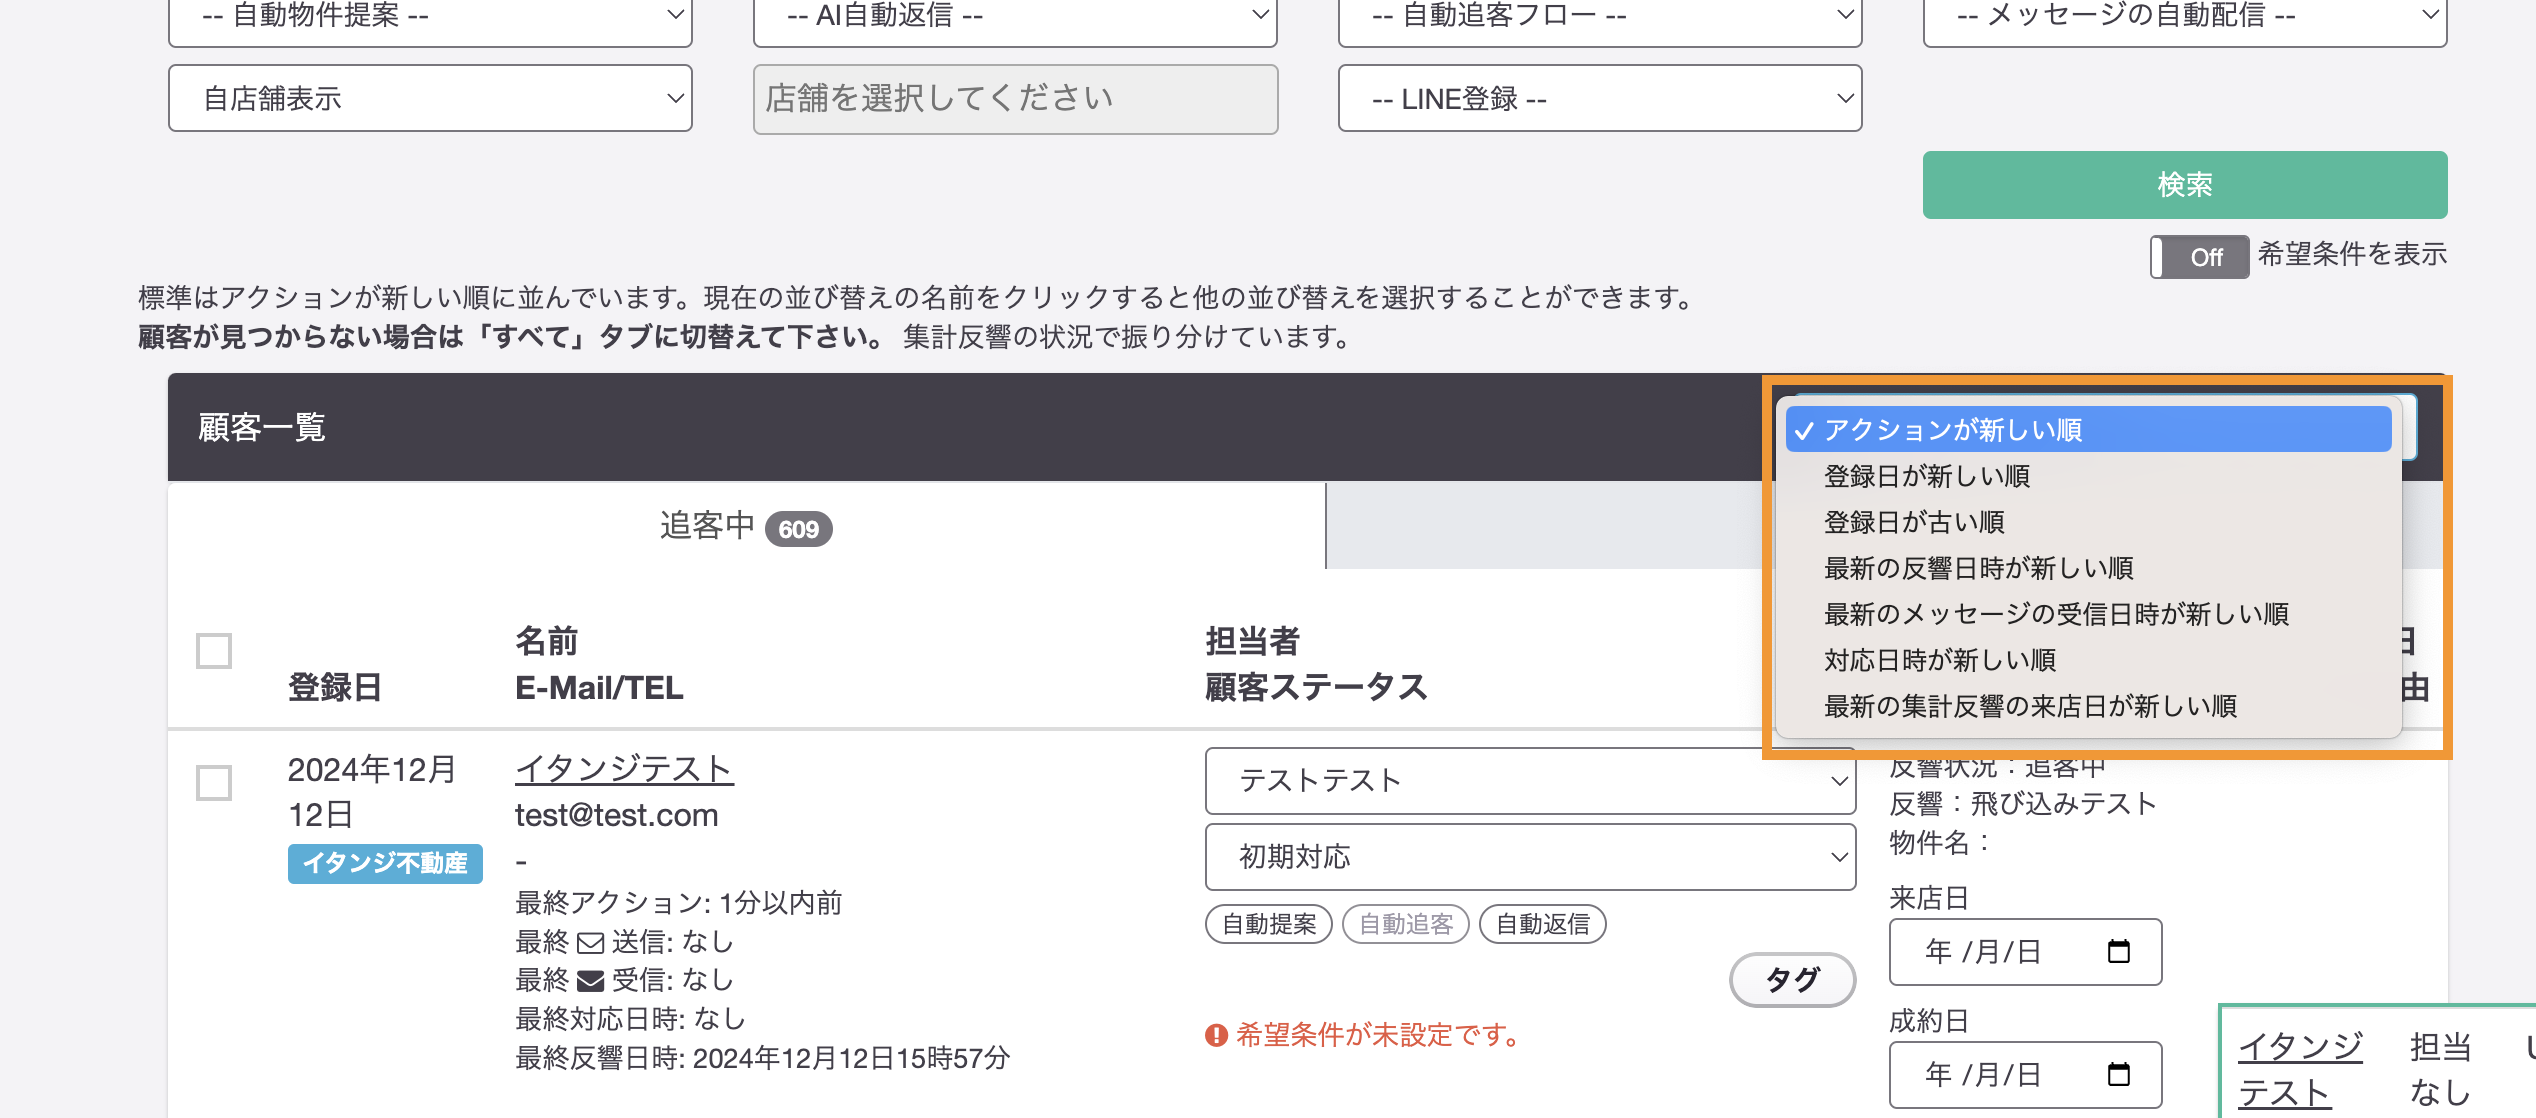Image resolution: width=2536 pixels, height=1118 pixels.
Task: Click the 最終受信 filled envelope icon
Action: (x=591, y=981)
